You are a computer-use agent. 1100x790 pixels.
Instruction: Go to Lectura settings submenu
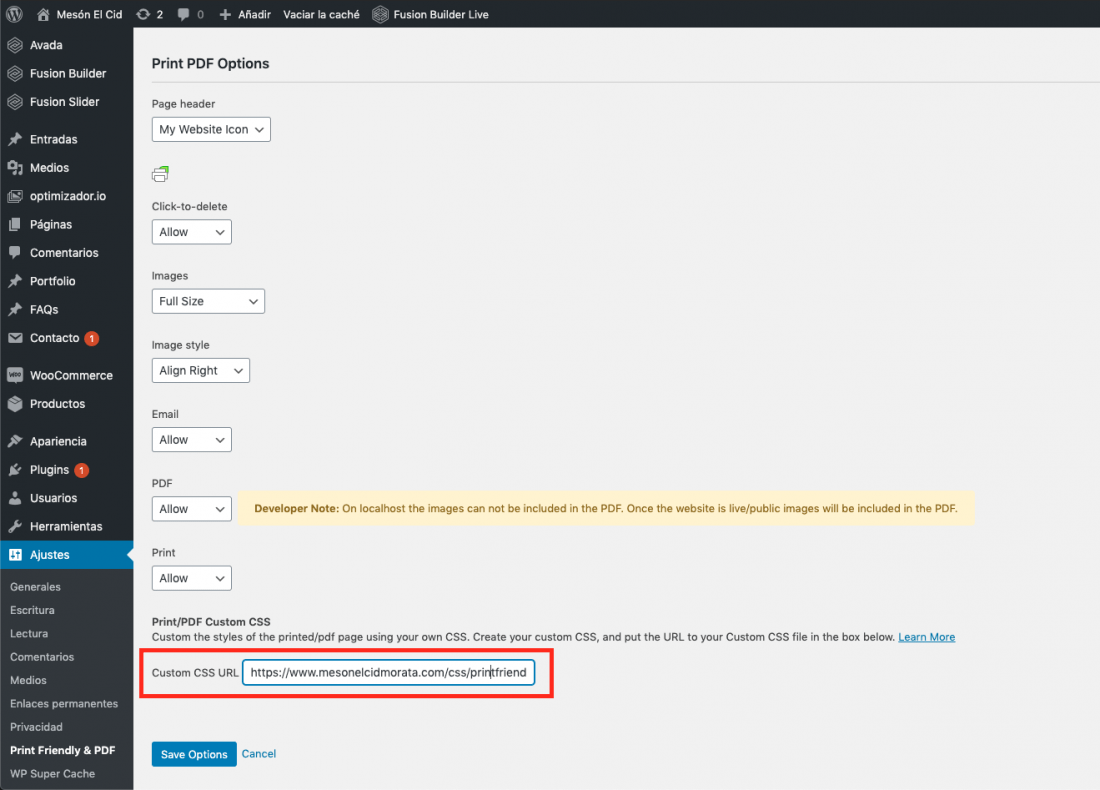[x=29, y=634]
